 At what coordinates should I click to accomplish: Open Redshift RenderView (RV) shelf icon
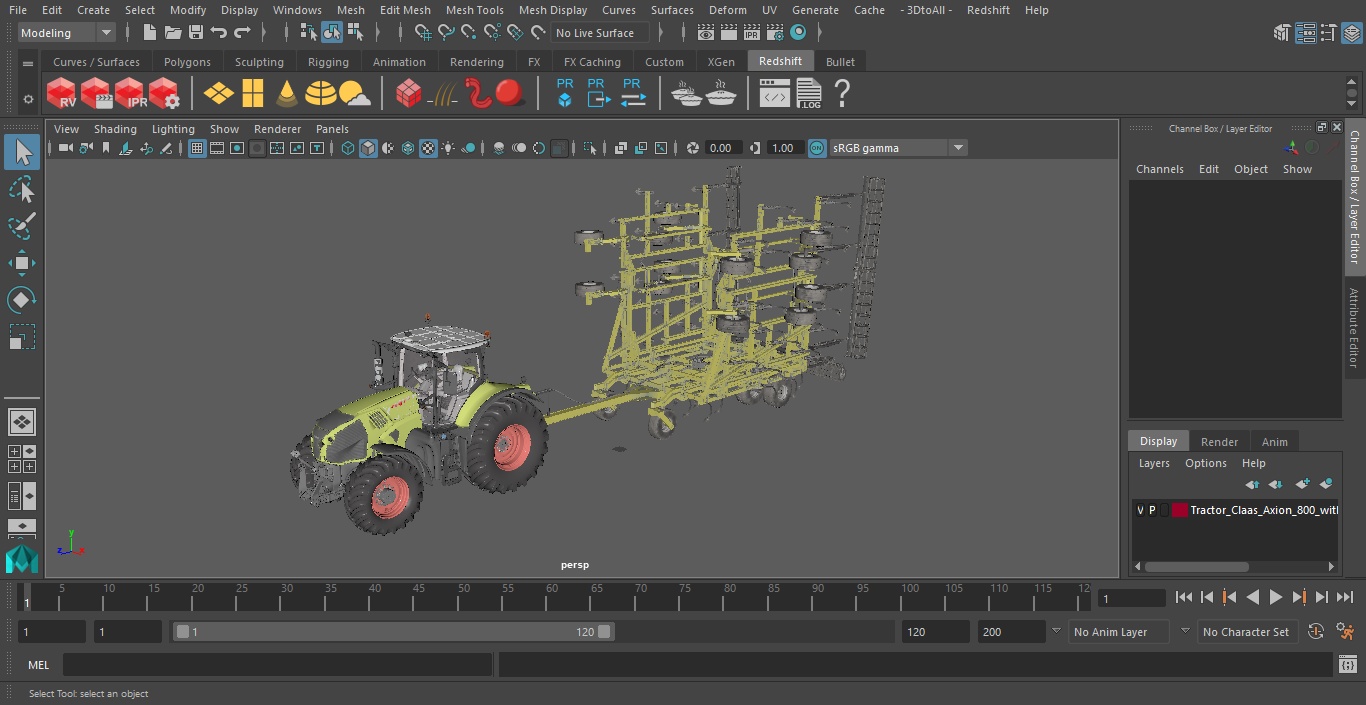click(x=62, y=94)
